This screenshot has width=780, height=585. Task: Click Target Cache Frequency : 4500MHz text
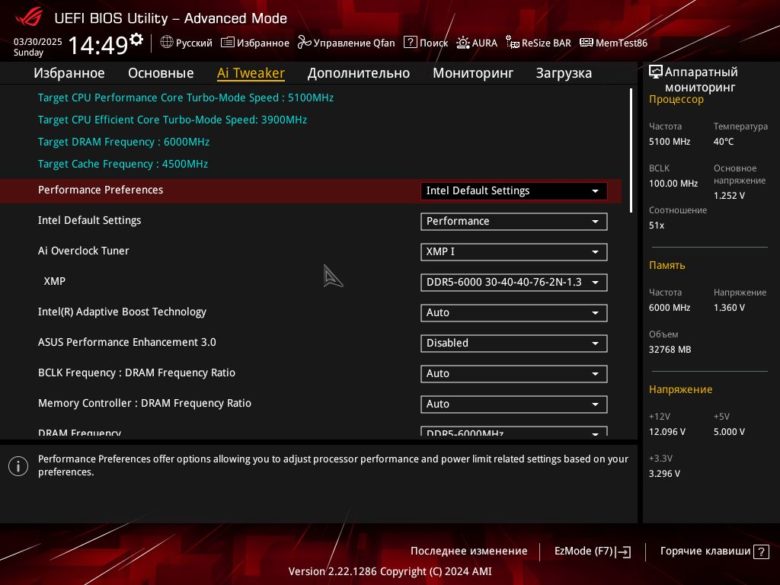click(123, 164)
